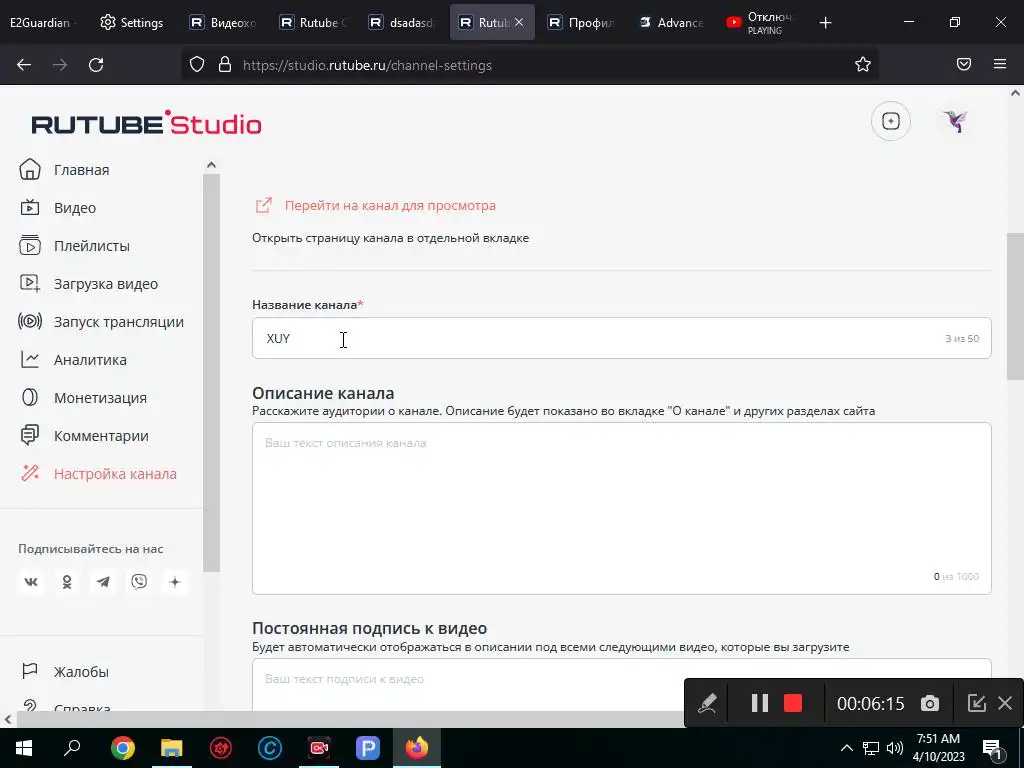Open the Viber social icon
Image resolution: width=1024 pixels, height=768 pixels.
[x=138, y=581]
